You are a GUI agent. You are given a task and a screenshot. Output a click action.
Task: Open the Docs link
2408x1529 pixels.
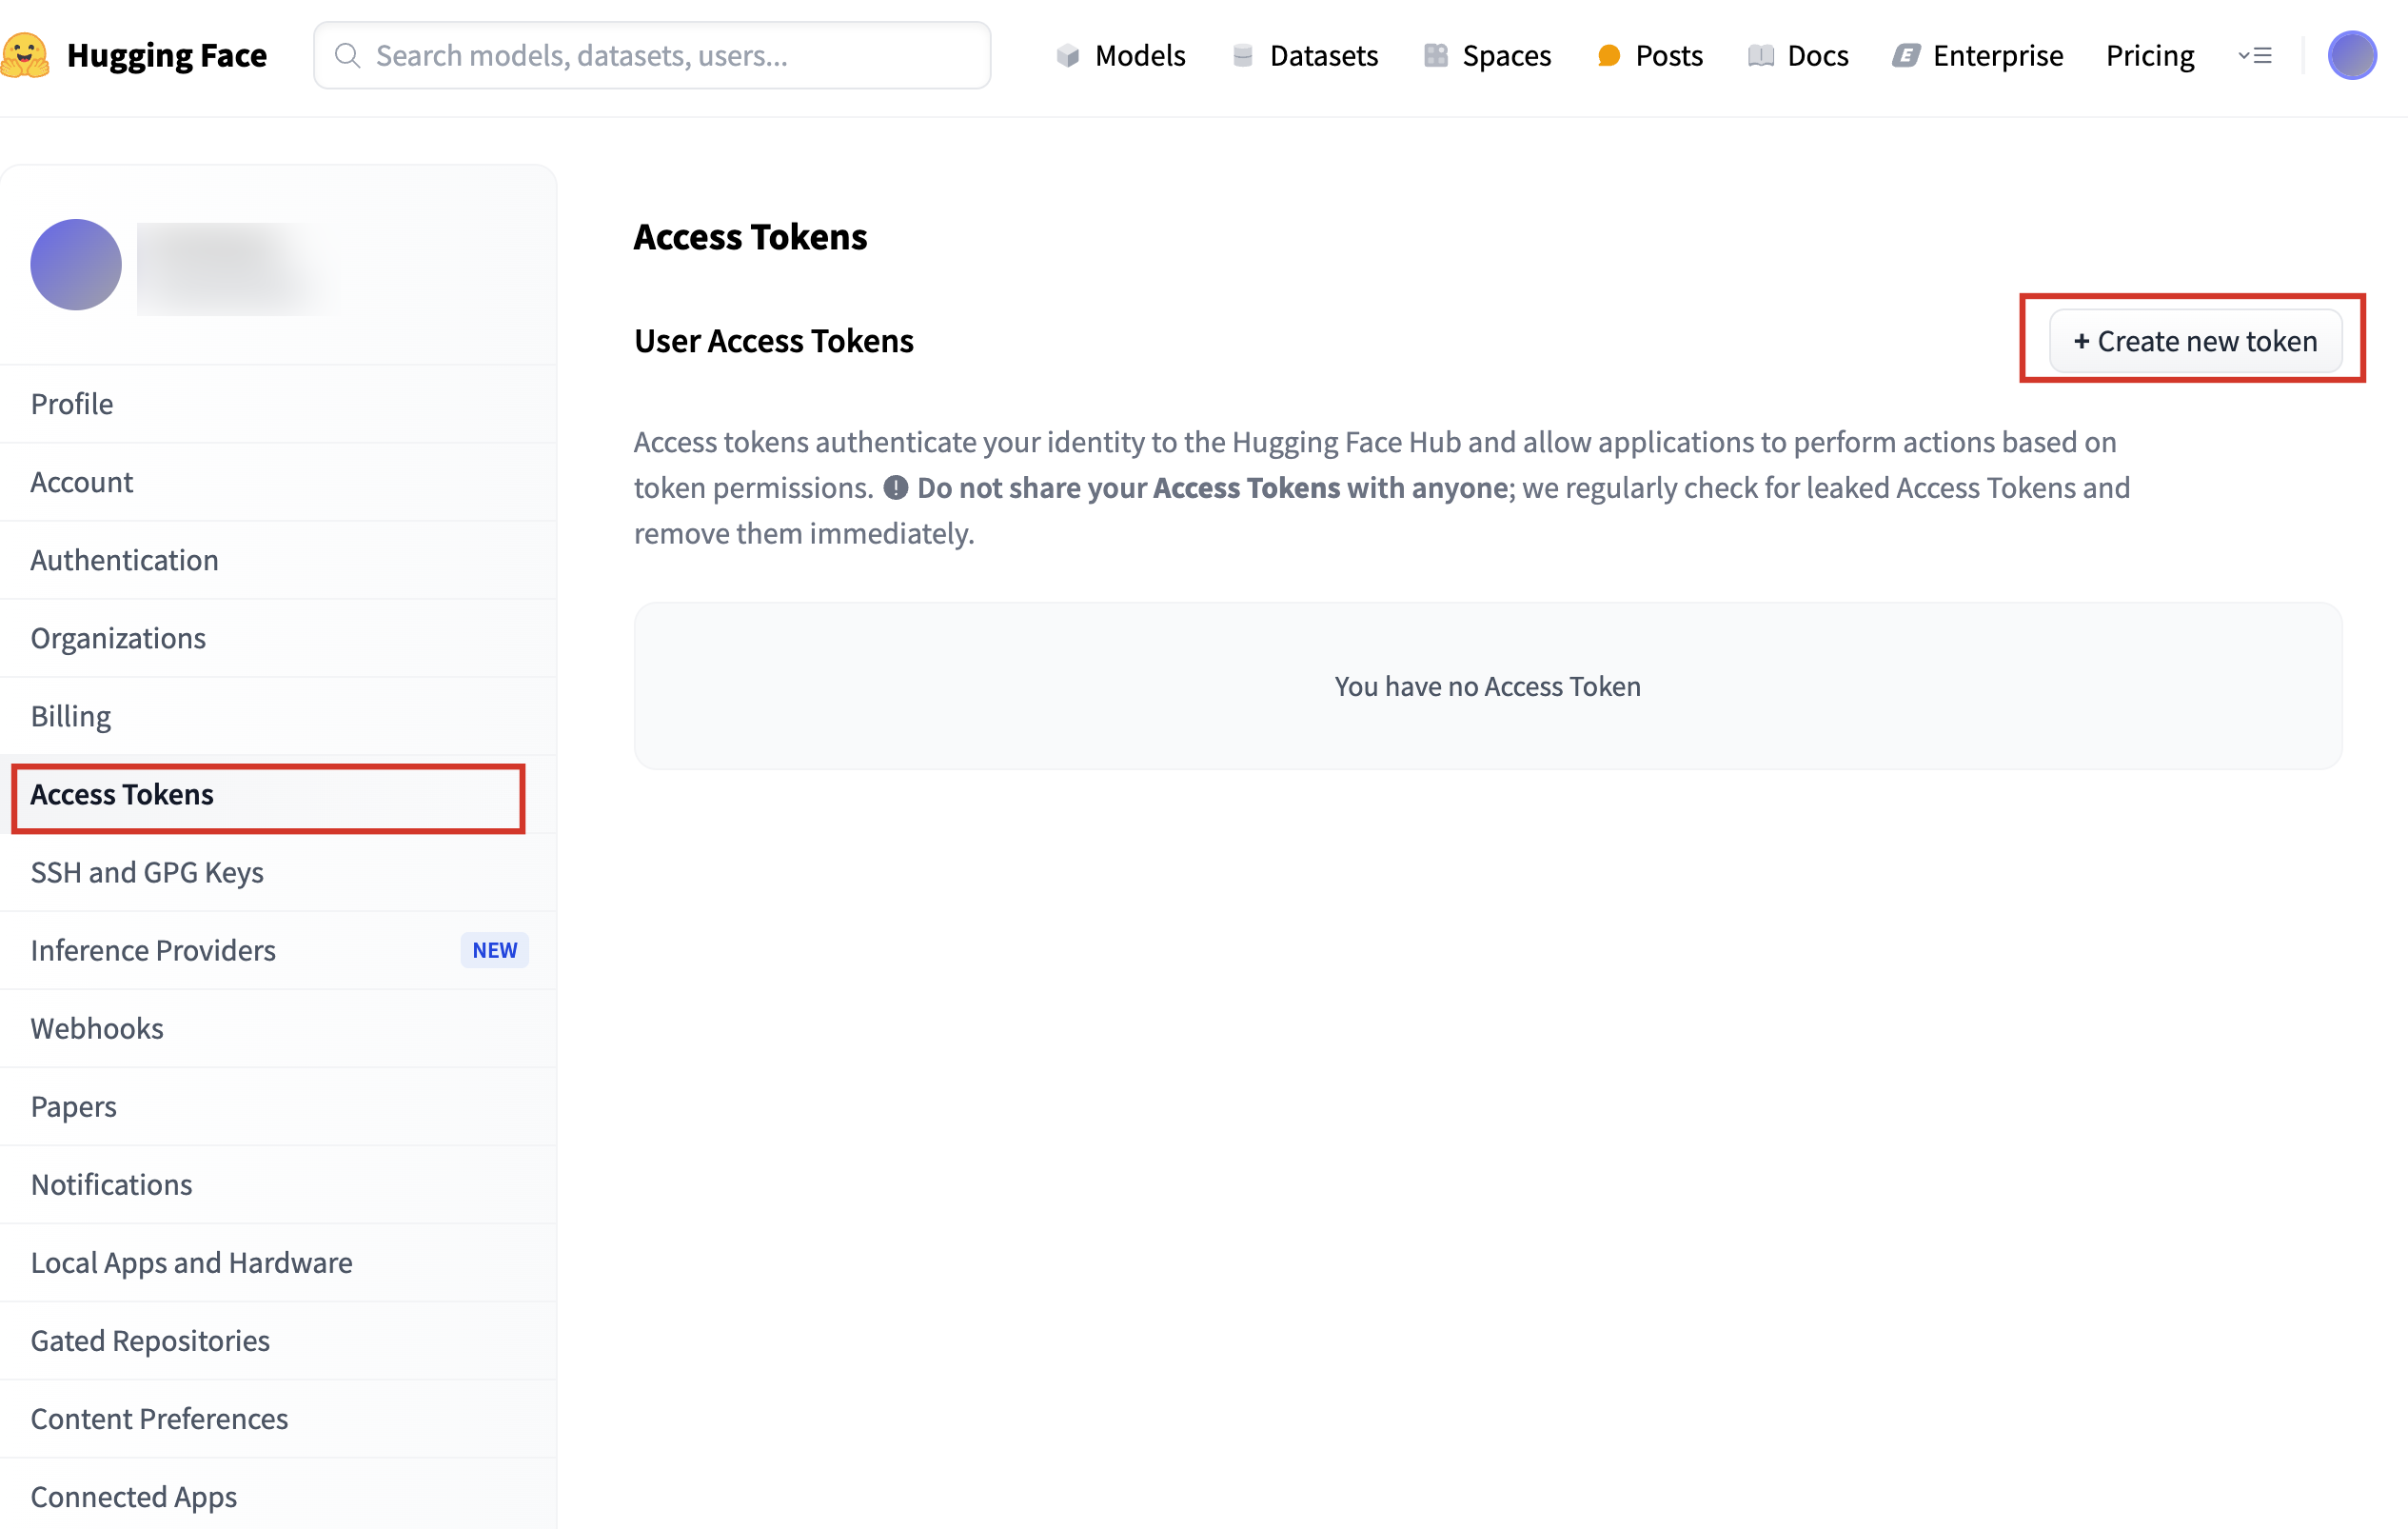1798,55
